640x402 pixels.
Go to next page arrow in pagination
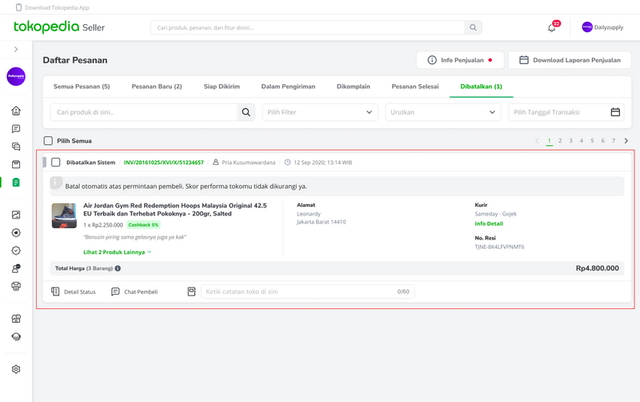626,141
